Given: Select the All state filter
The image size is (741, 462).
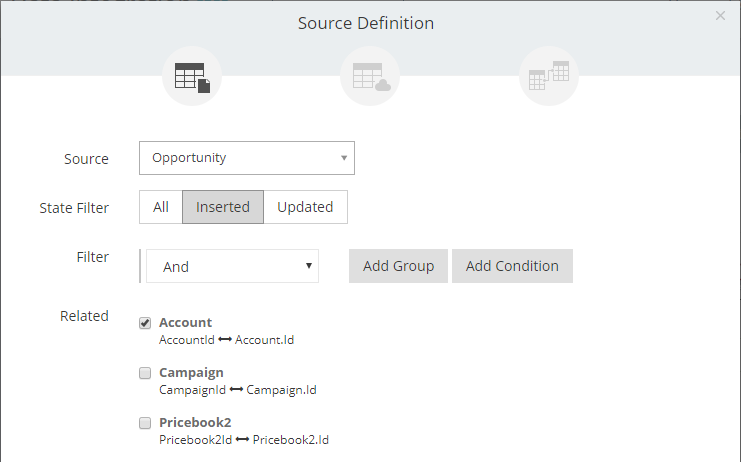Looking at the screenshot, I should [161, 207].
